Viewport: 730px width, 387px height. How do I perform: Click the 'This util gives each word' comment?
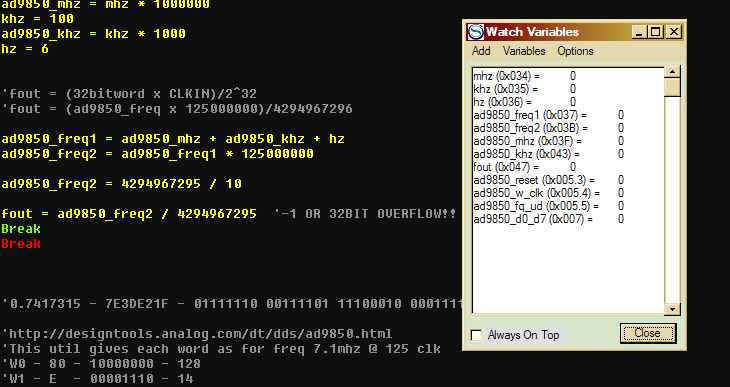[x=222, y=348]
